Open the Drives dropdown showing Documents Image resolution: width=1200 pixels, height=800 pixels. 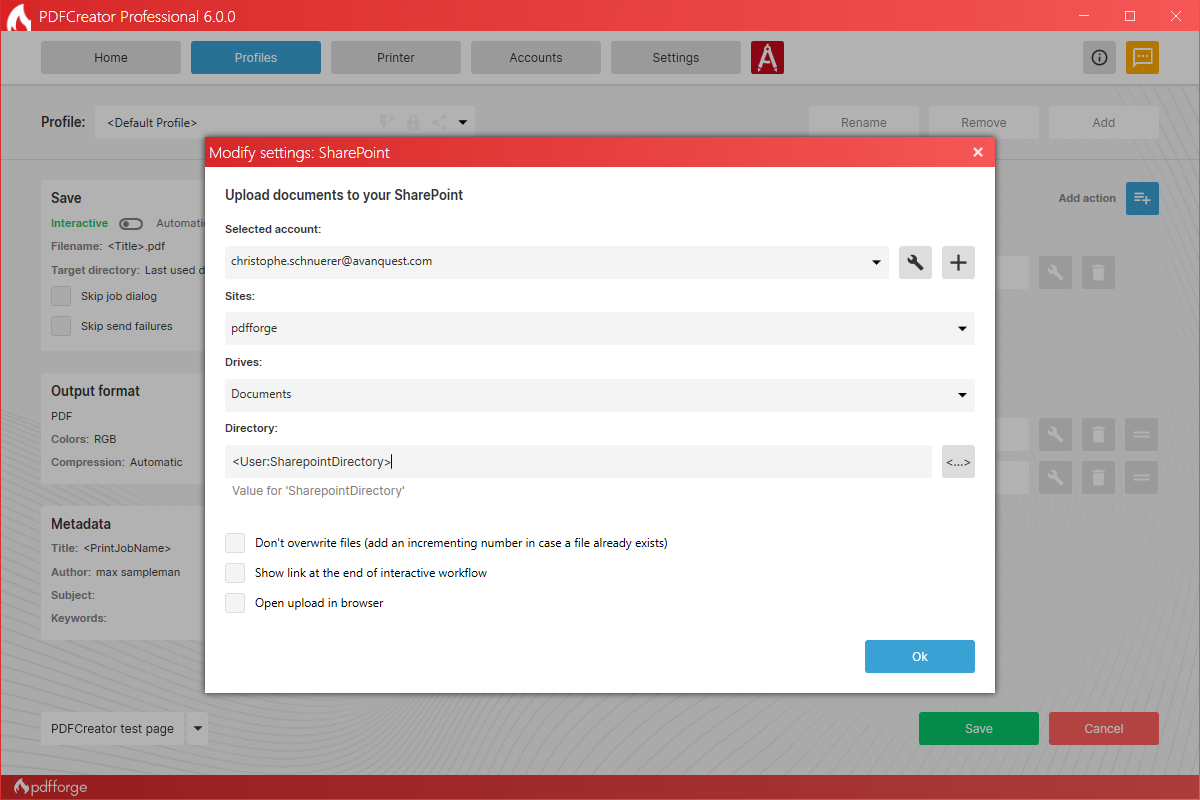point(600,395)
